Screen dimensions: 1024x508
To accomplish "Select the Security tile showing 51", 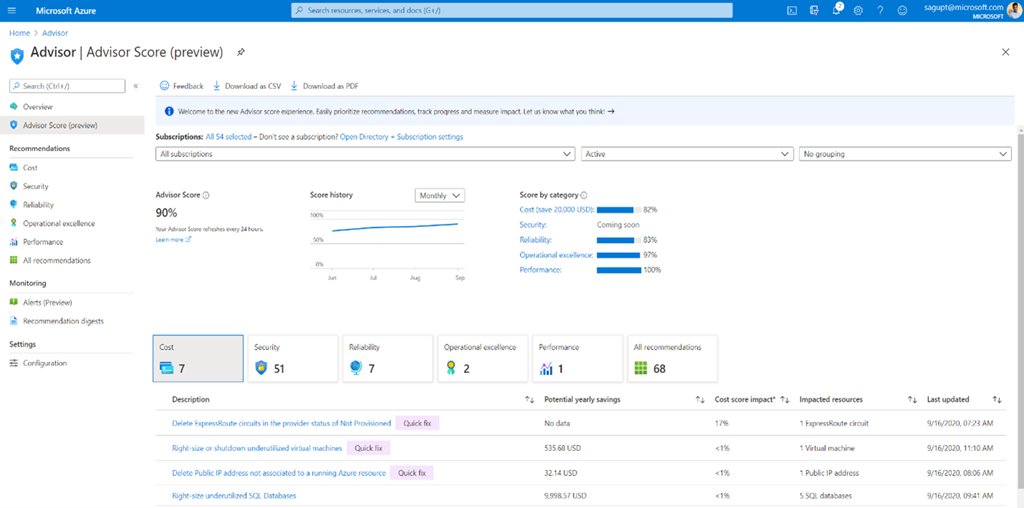I will [x=293, y=358].
